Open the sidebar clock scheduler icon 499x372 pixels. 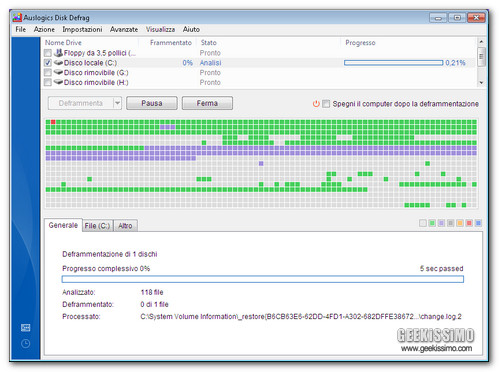click(26, 343)
